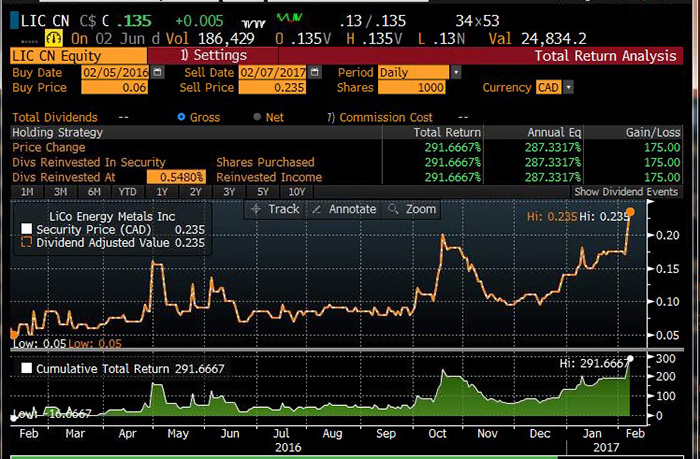Select the YTD range tab
Image resolution: width=700 pixels, height=459 pixels.
(x=126, y=191)
